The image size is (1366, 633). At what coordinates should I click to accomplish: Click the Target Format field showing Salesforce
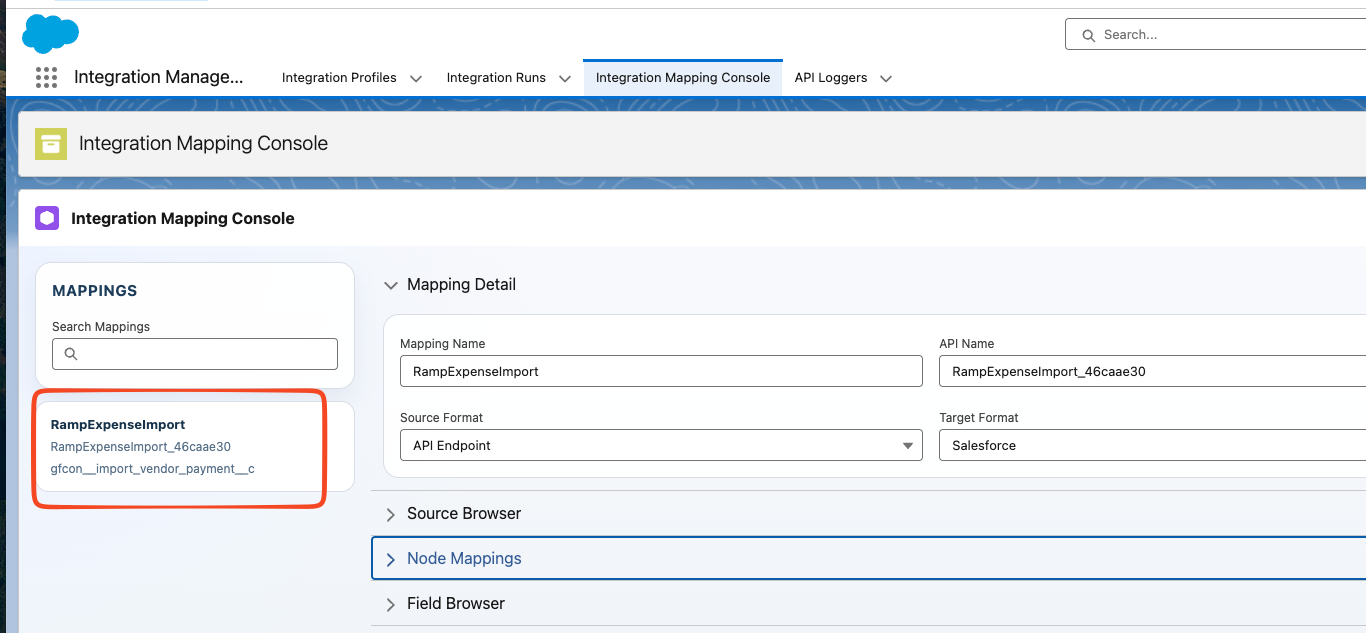click(1152, 445)
